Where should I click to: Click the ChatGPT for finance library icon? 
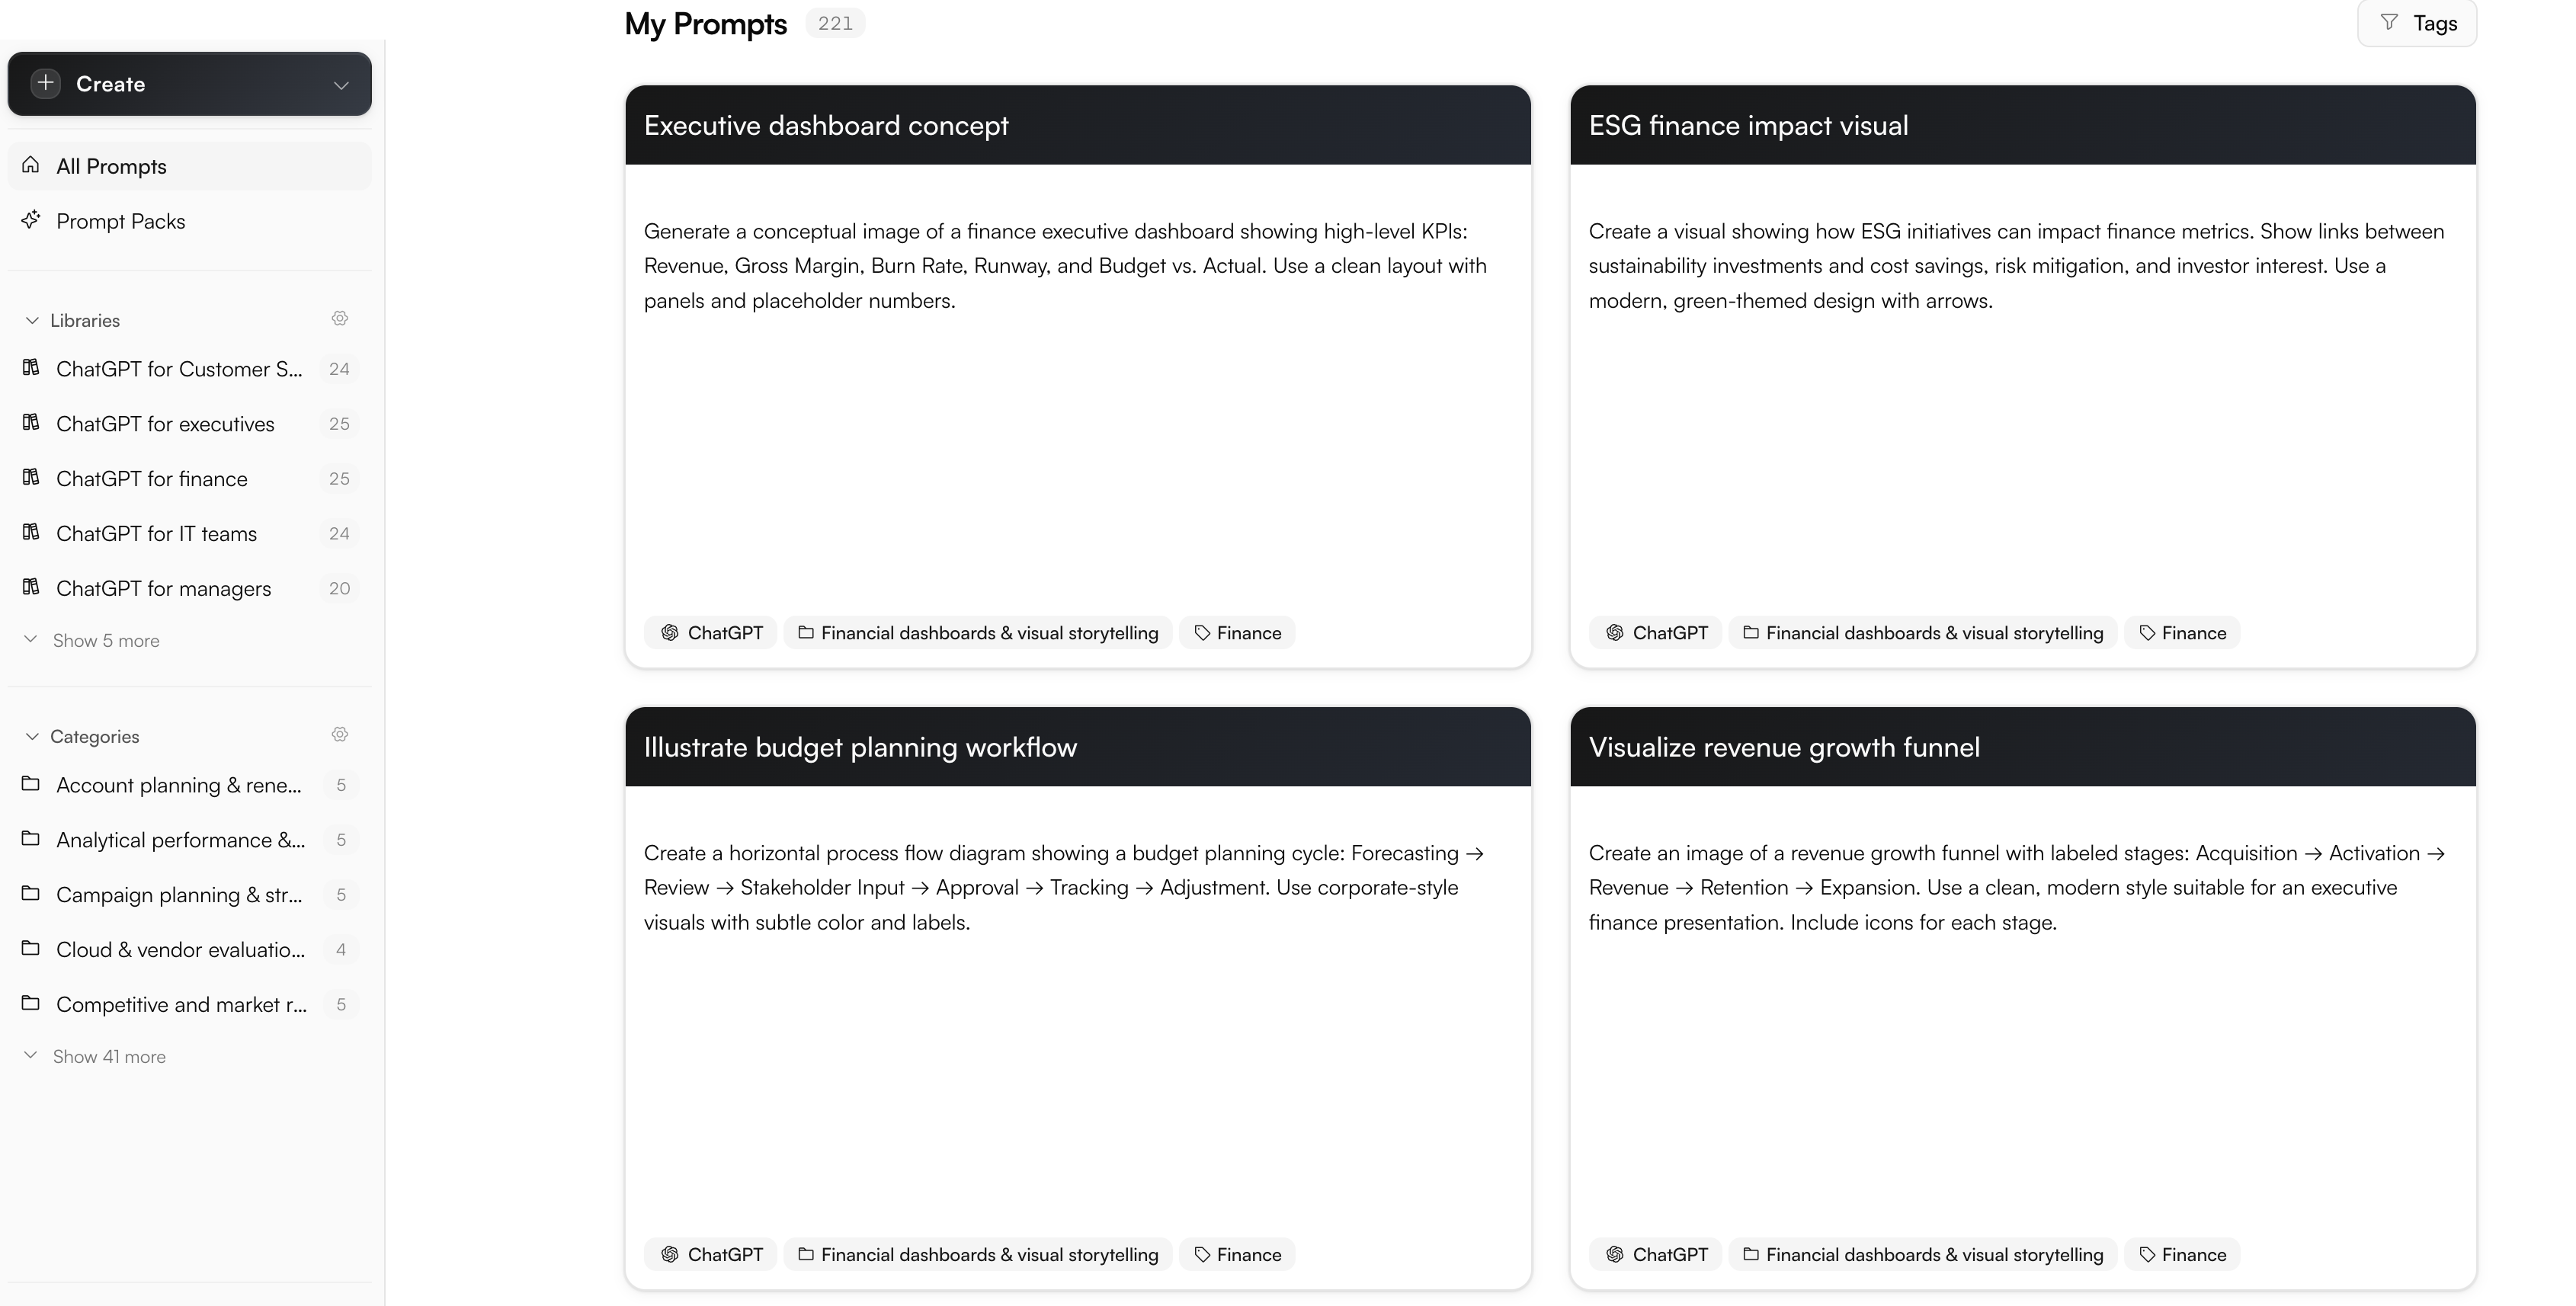[31, 478]
